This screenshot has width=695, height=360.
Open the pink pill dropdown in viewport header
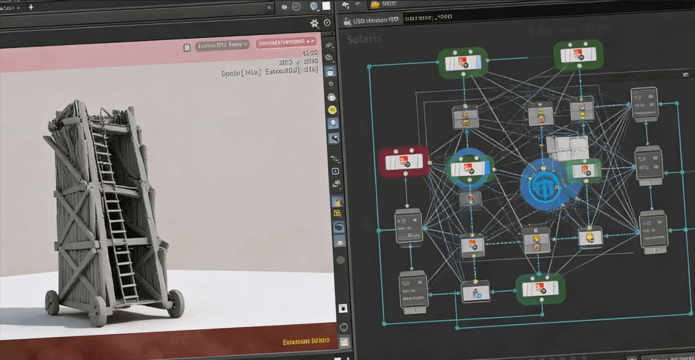click(x=285, y=43)
